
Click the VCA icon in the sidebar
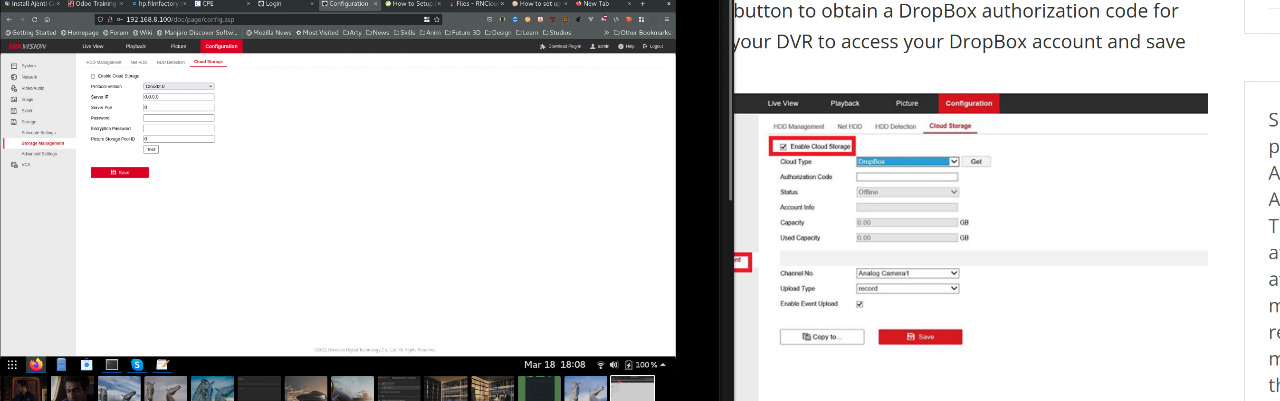13,165
